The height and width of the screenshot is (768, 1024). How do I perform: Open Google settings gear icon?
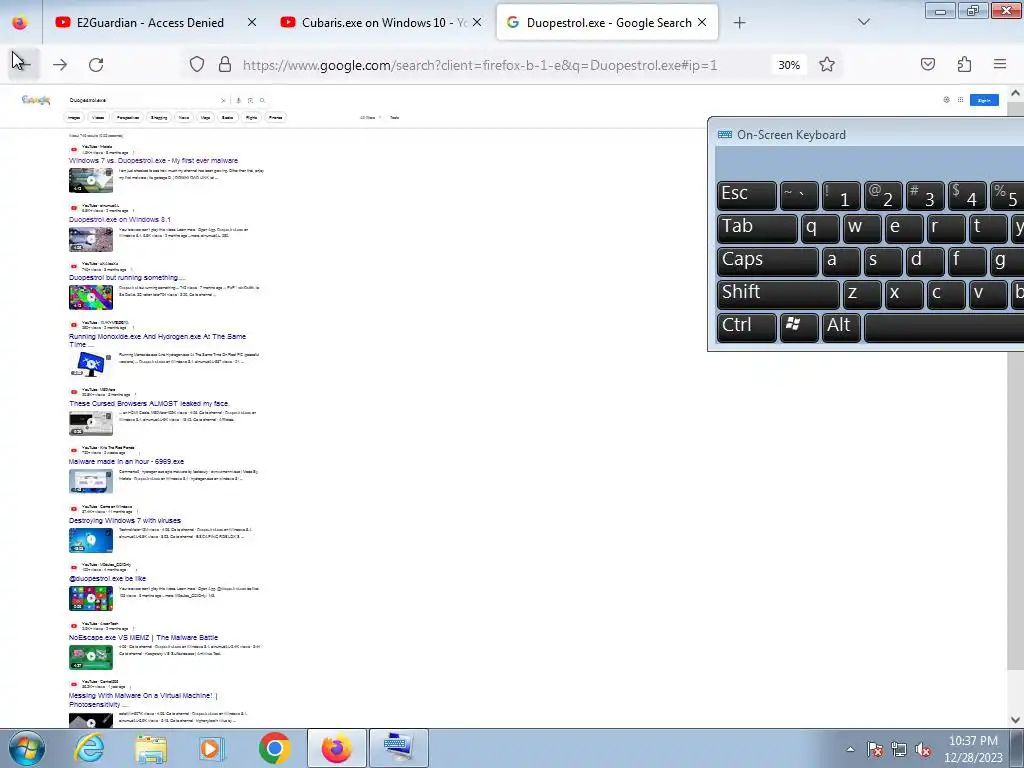946,100
